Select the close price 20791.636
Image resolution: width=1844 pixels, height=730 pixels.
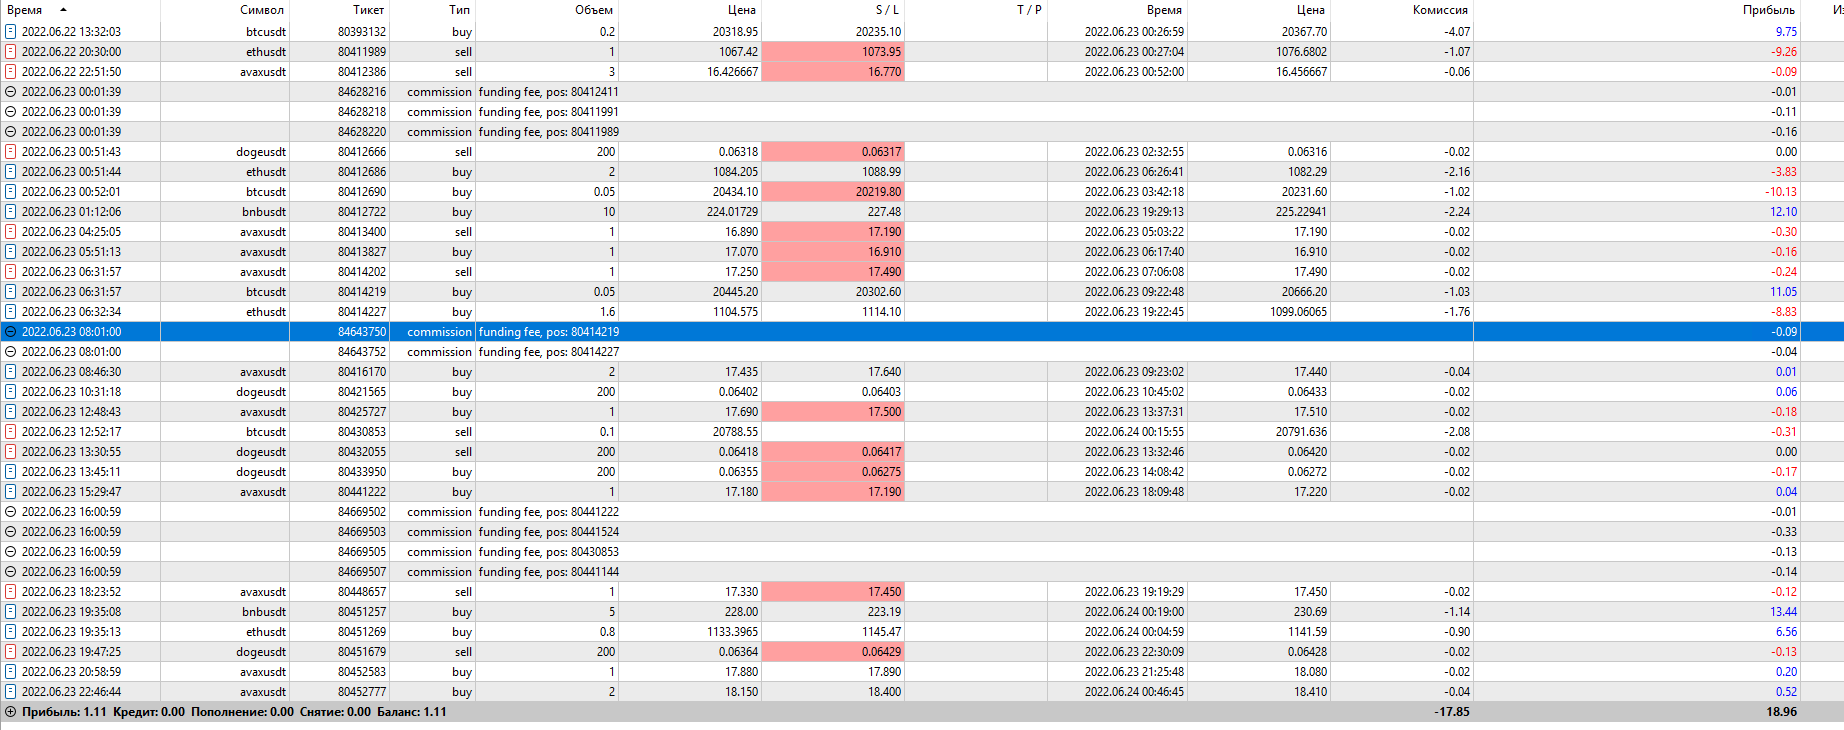pos(1301,432)
